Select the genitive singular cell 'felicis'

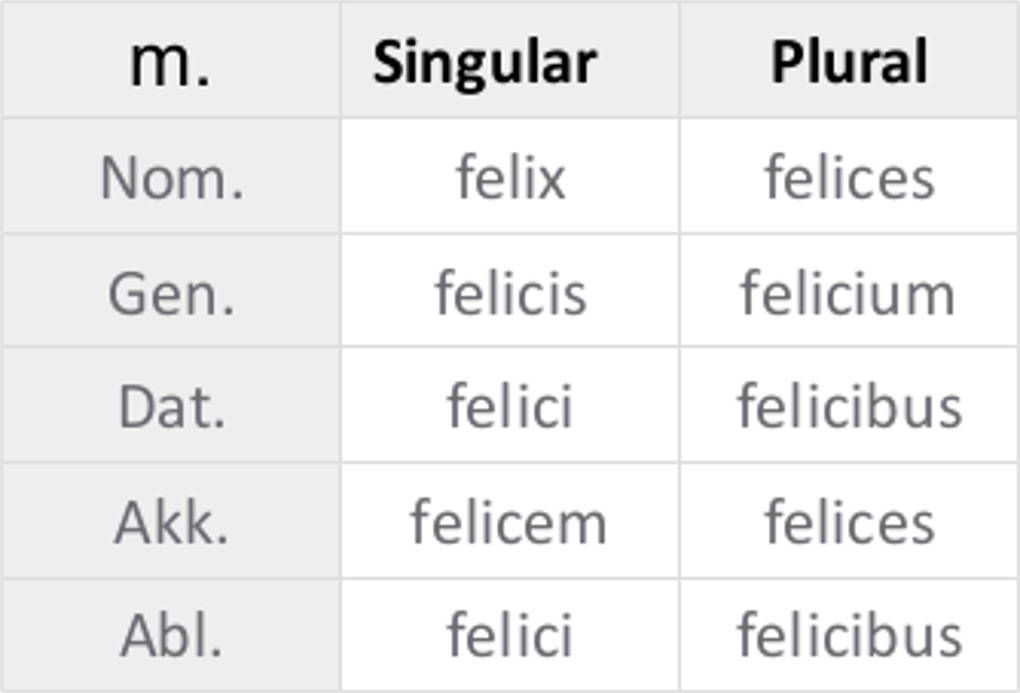coord(510,294)
